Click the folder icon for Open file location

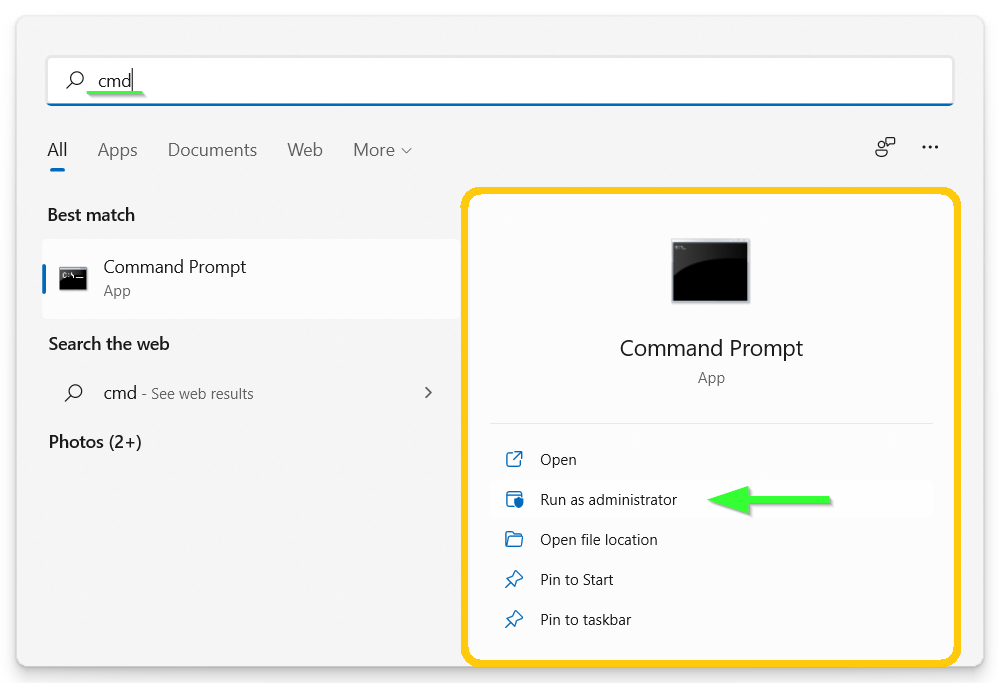(514, 539)
